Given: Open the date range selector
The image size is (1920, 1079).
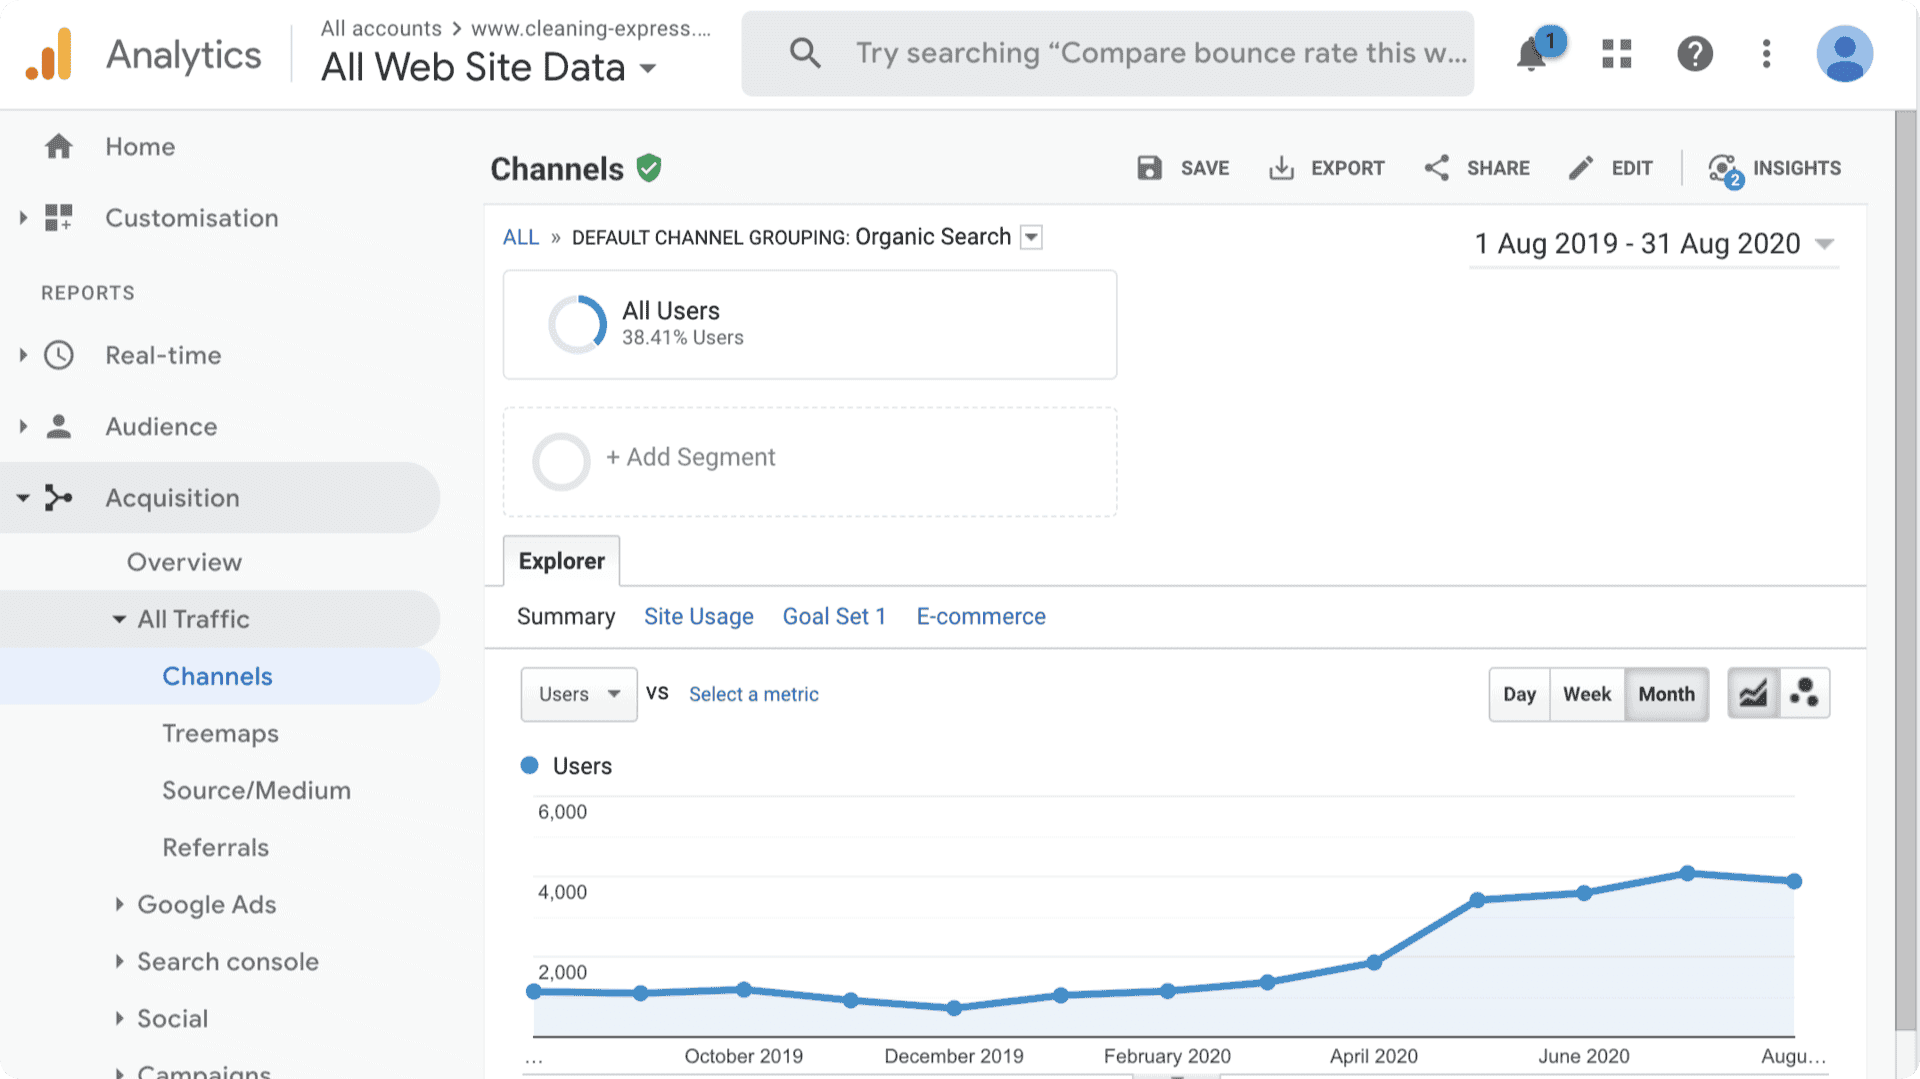Looking at the screenshot, I should pyautogui.click(x=1653, y=244).
